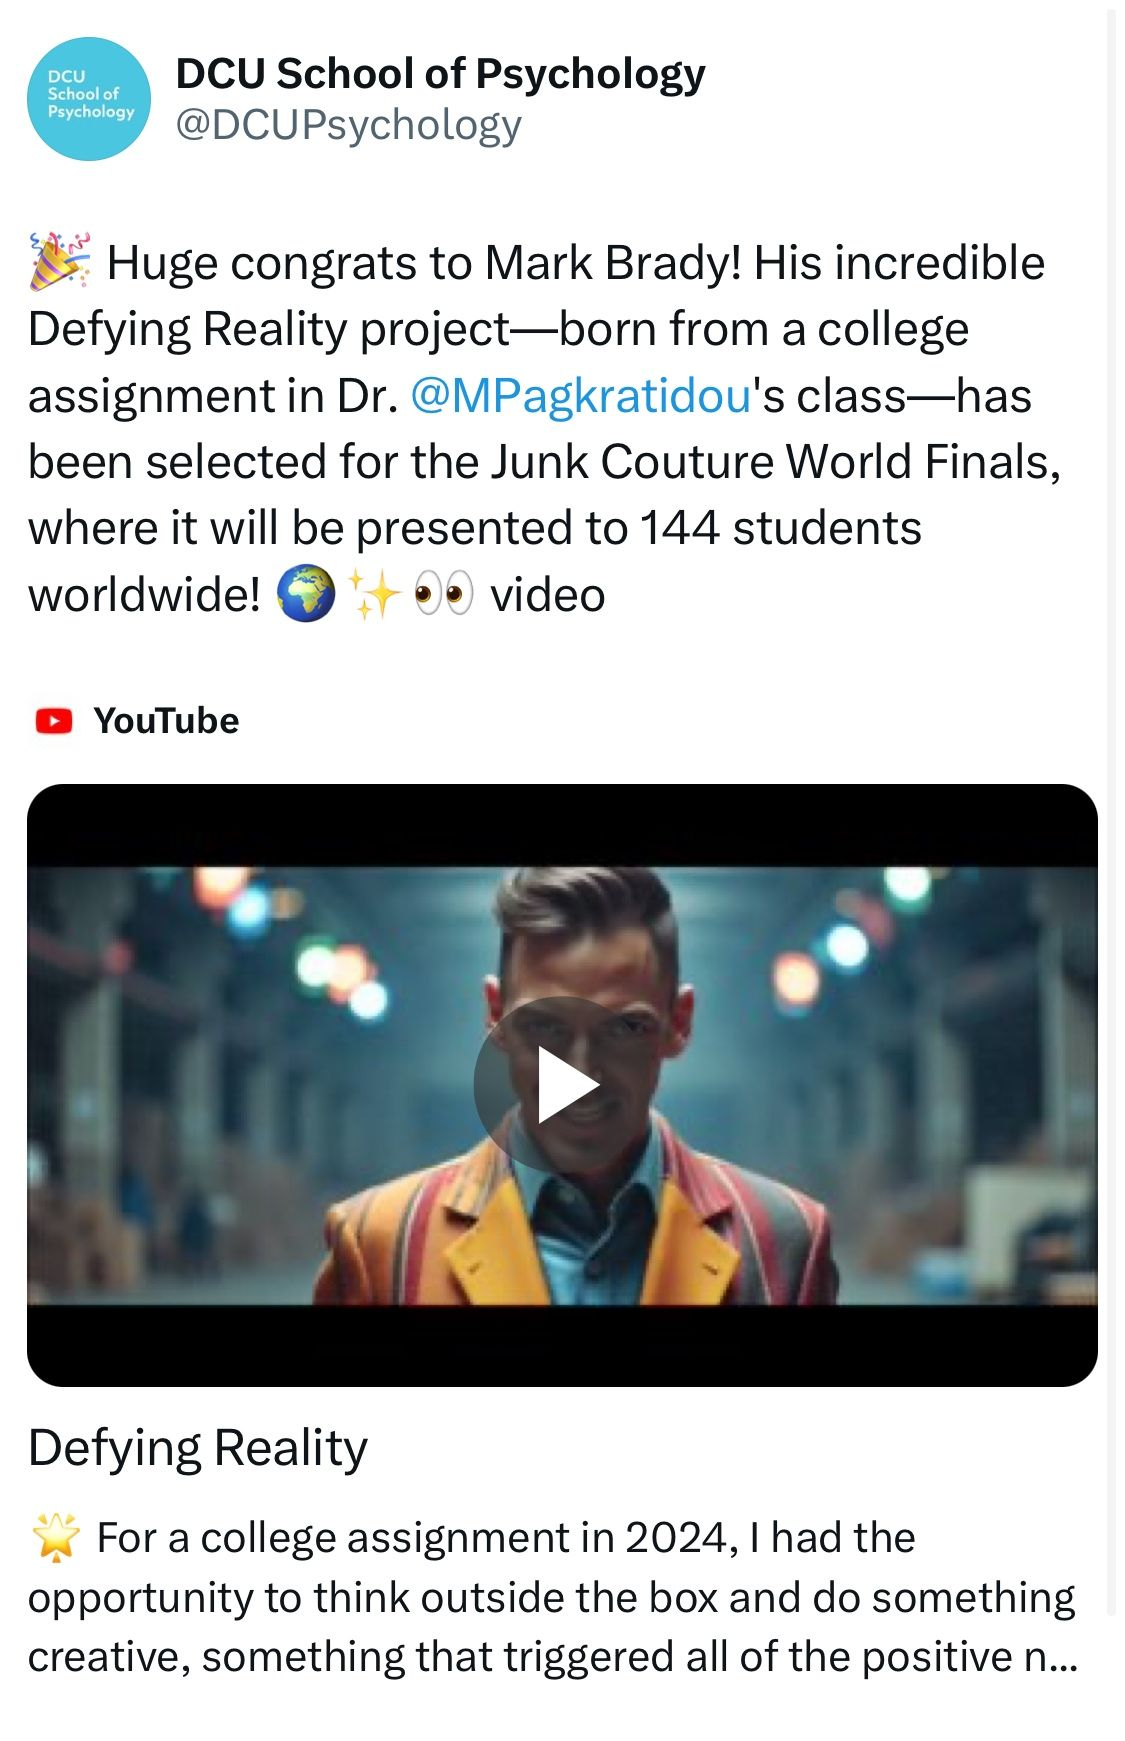The image size is (1125, 1741).
Task: Click the eyes emoji before video
Action: [443, 595]
